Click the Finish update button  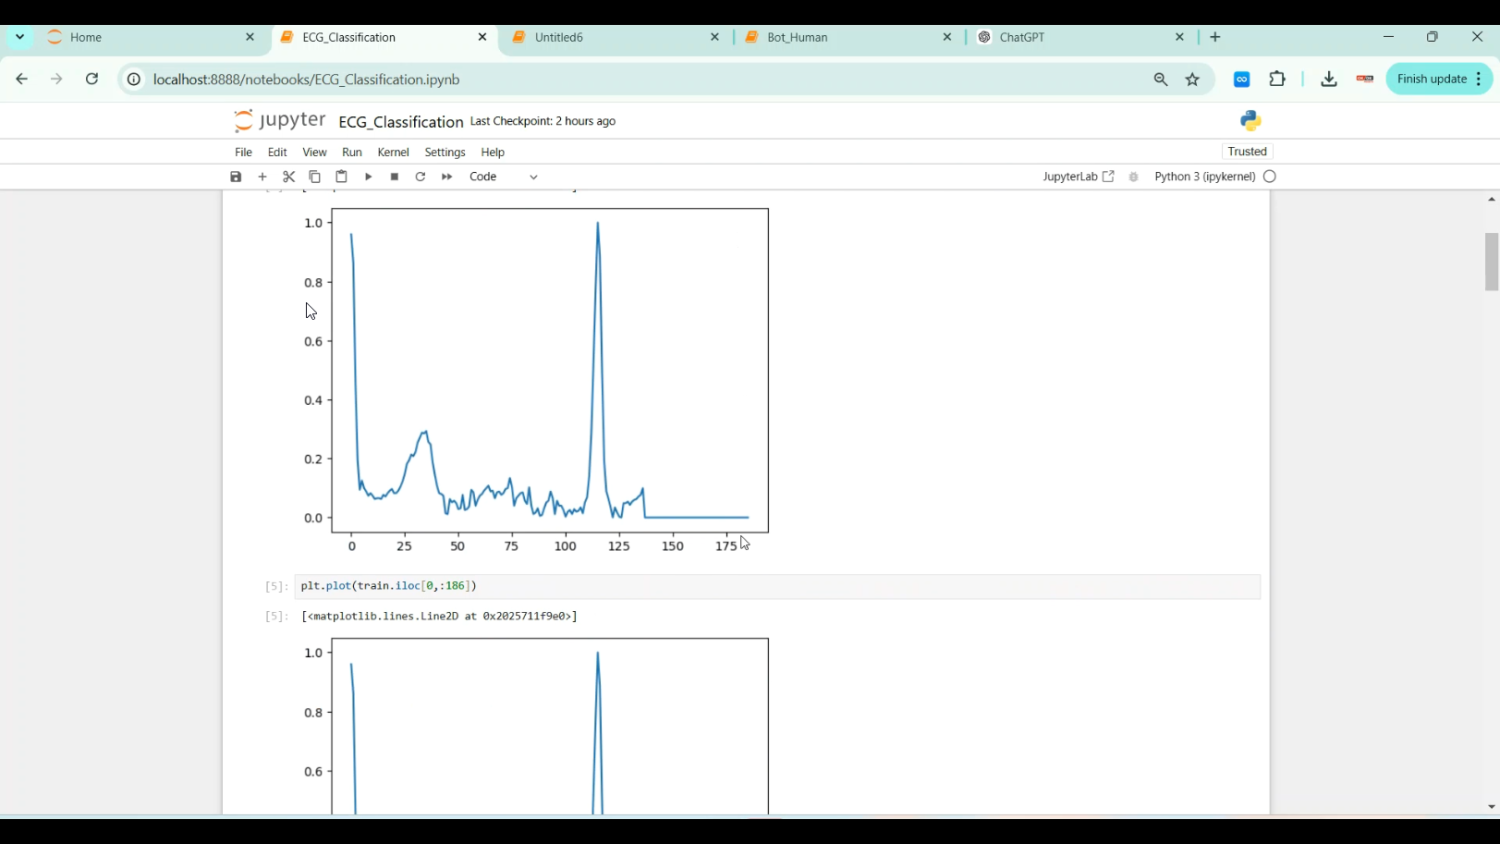point(1432,79)
